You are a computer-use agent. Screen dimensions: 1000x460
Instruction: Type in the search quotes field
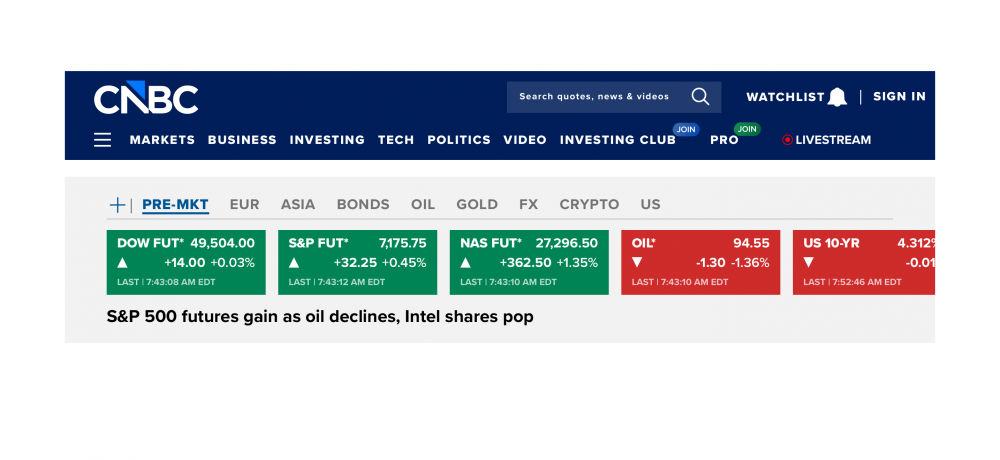point(595,97)
